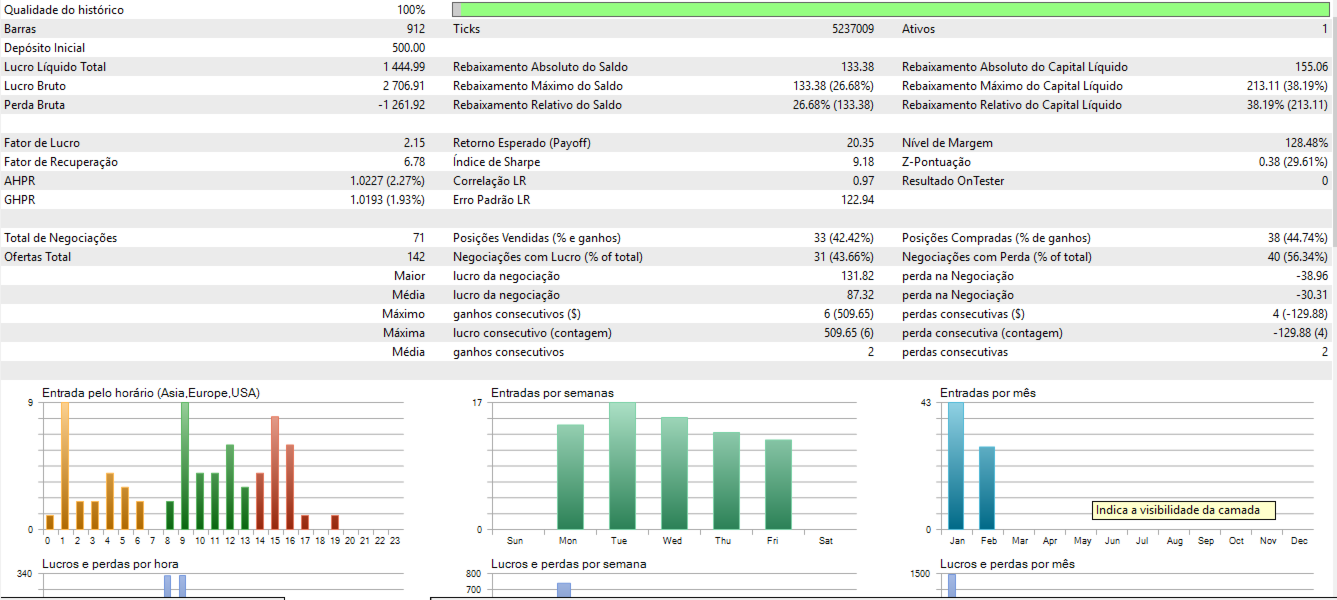Select the AHPR value 1.0227 (2.27%)
1337x600 pixels.
click(x=388, y=181)
